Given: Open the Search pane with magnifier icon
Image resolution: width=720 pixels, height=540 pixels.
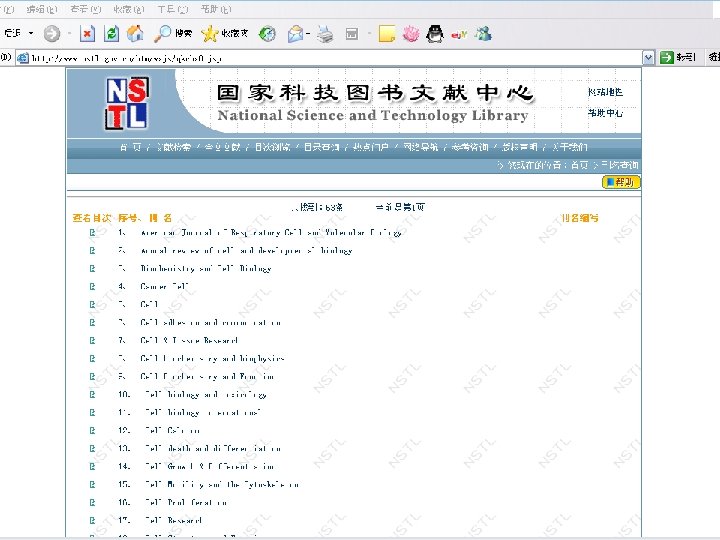Looking at the screenshot, I should pos(162,34).
